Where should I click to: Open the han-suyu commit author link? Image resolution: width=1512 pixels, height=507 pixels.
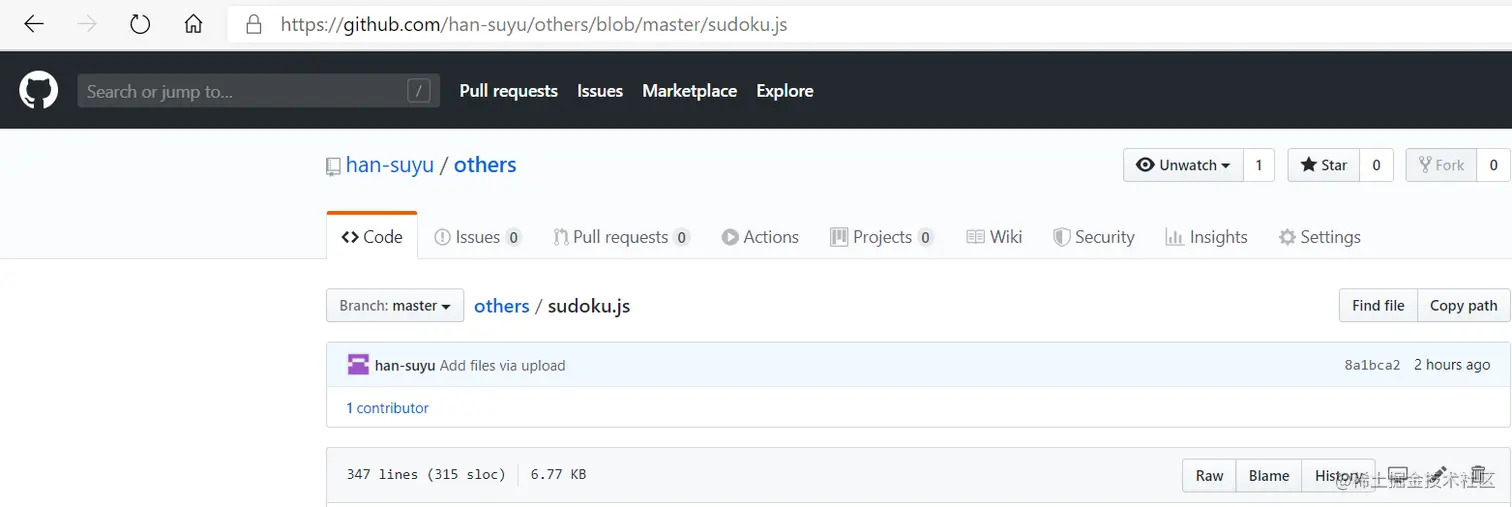coord(405,366)
